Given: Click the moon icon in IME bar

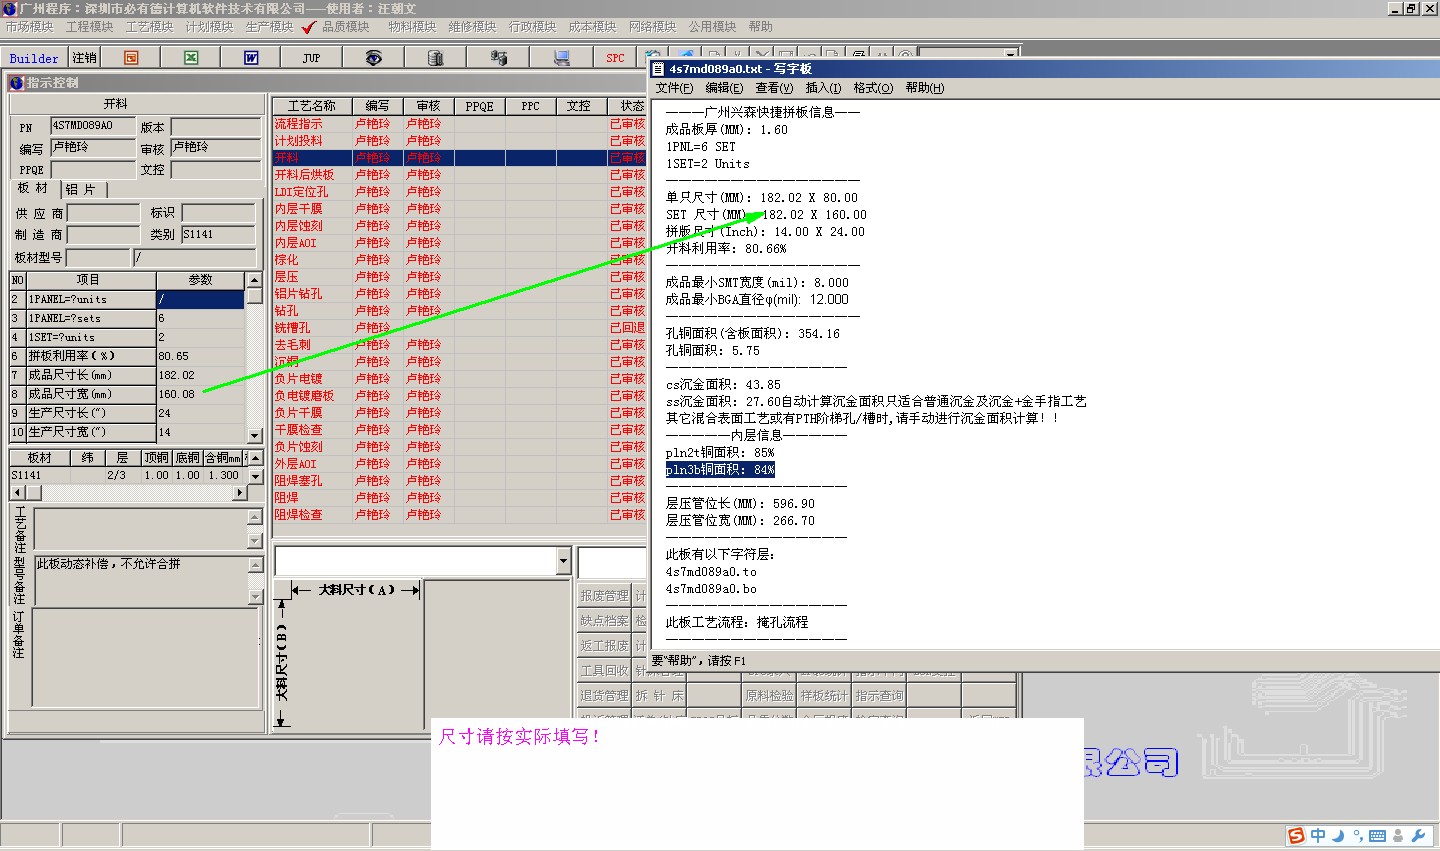Looking at the screenshot, I should pyautogui.click(x=1338, y=836).
